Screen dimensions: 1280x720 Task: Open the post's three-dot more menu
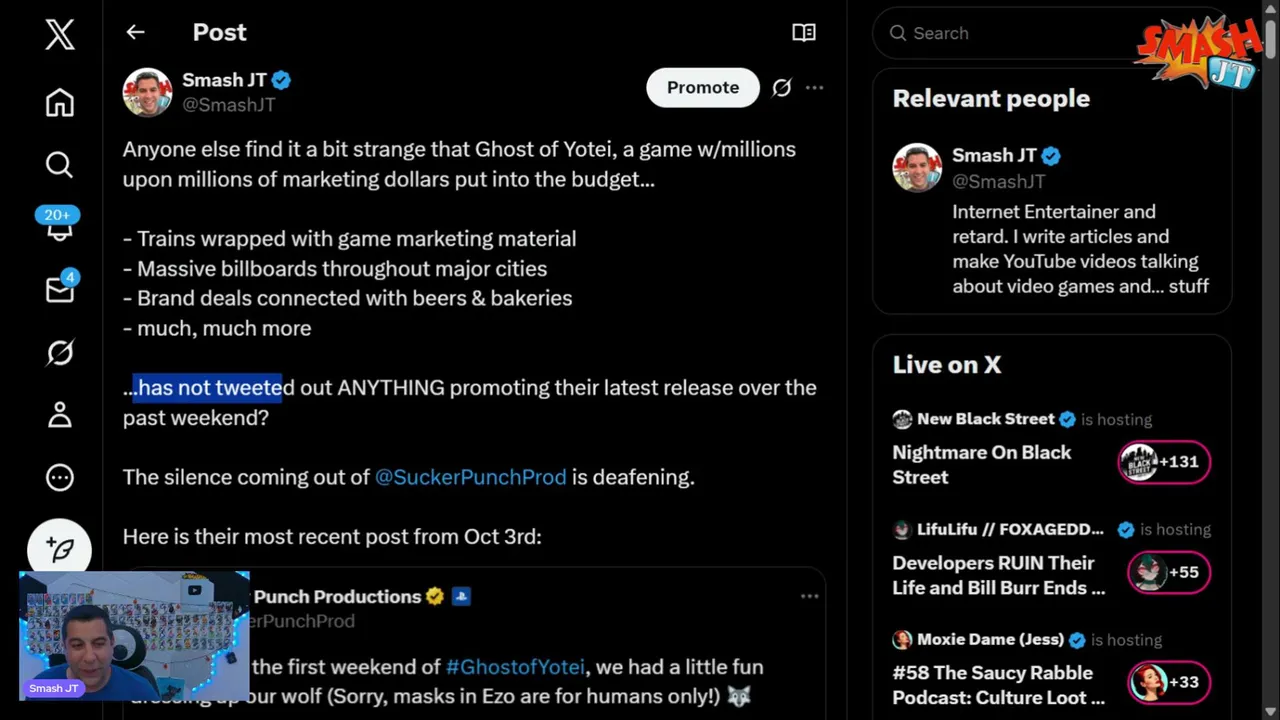(x=815, y=88)
